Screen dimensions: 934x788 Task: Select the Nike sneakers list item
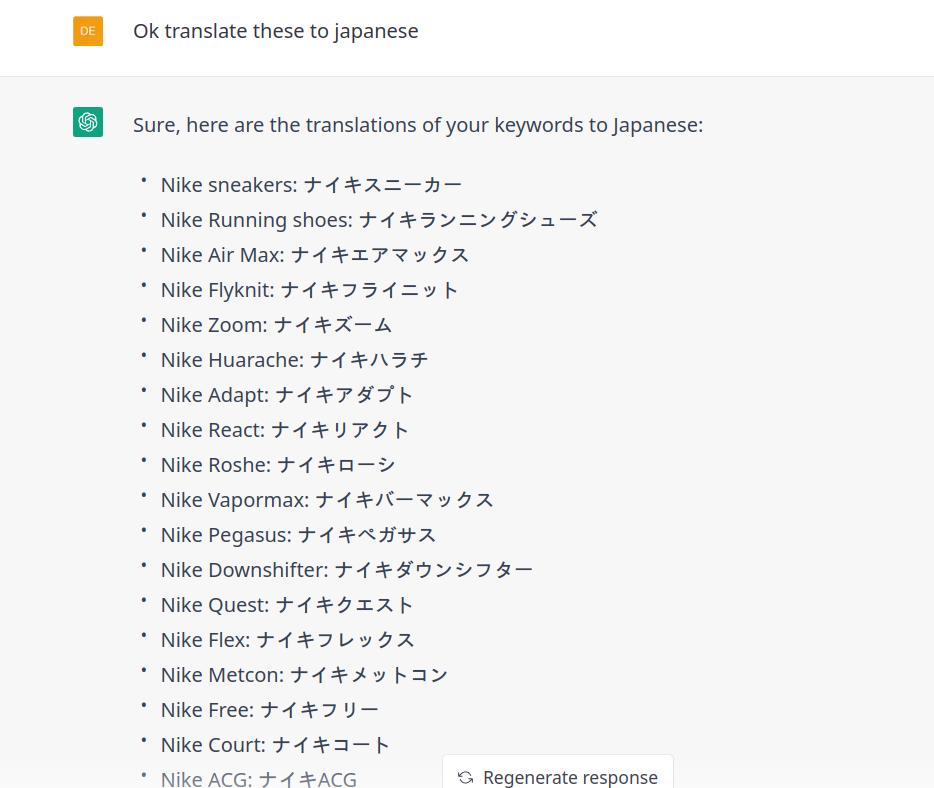[311, 185]
